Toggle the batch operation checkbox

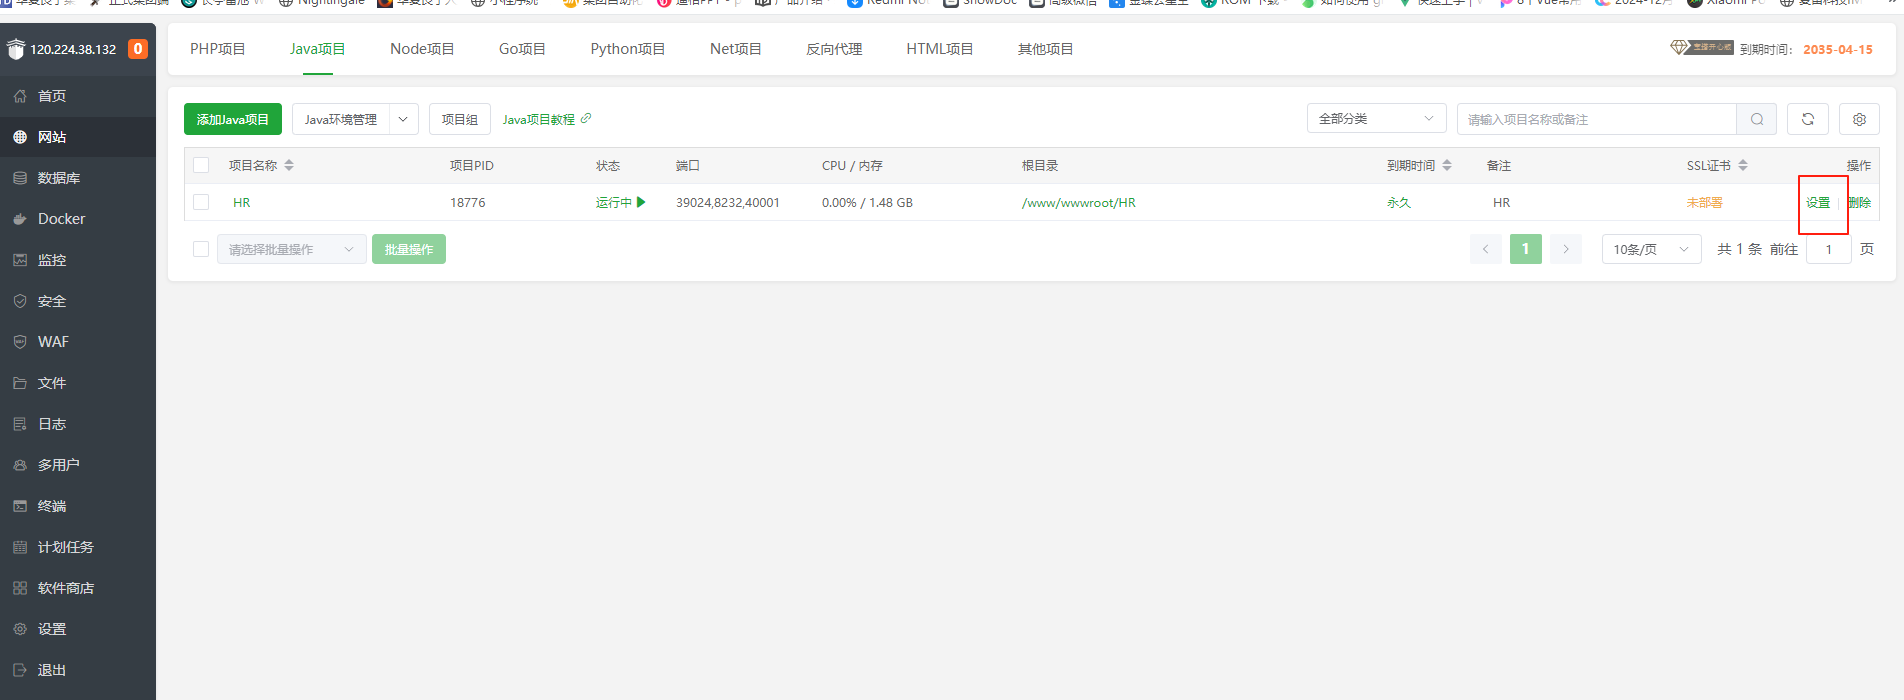201,249
